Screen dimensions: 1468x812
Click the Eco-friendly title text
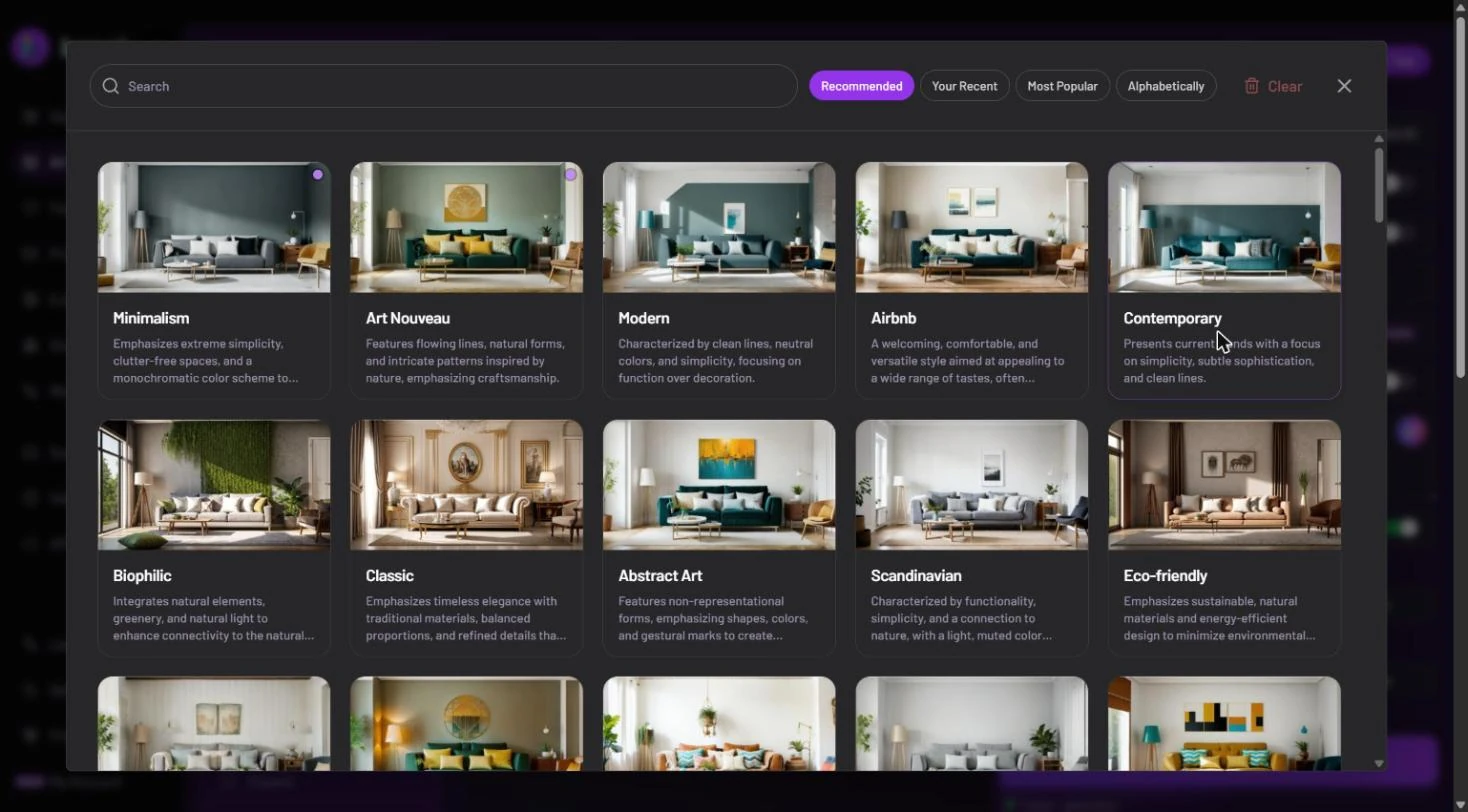1165,576
